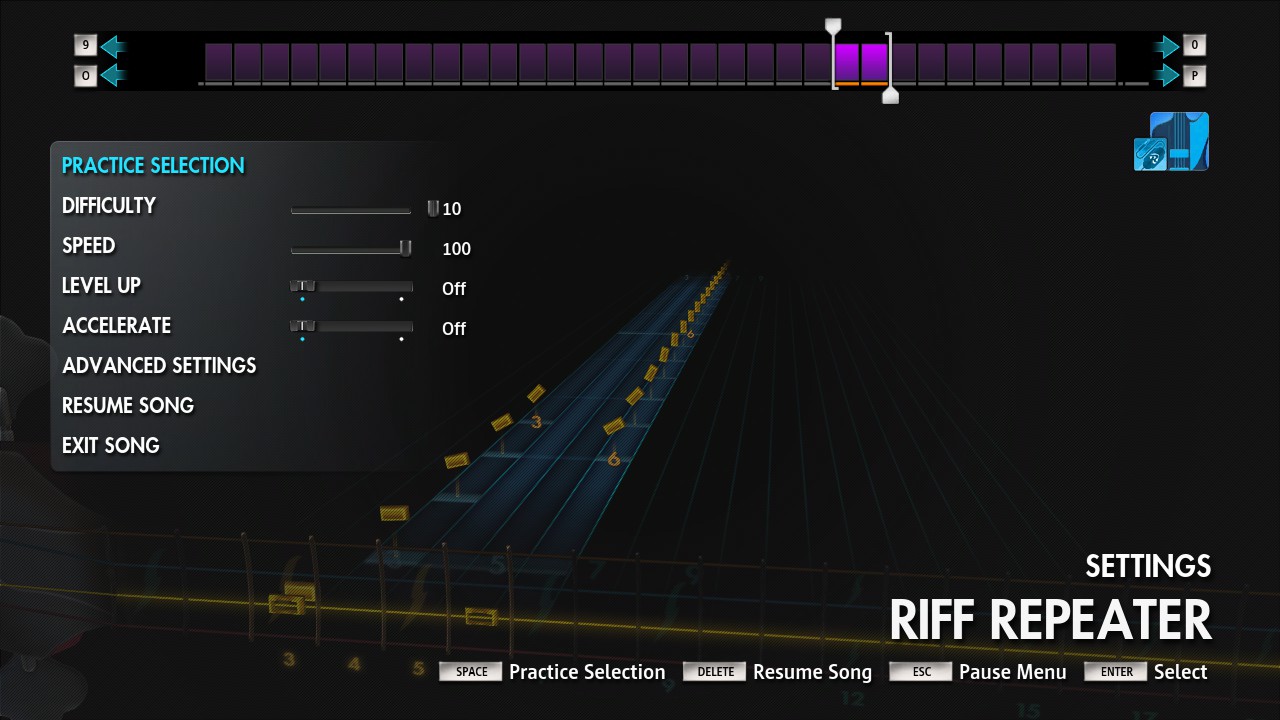Click the ESC key icon
Screen dimensions: 1280x720
[x=921, y=672]
